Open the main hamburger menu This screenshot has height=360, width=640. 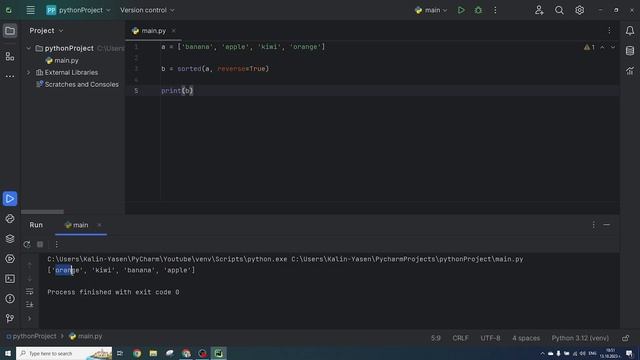(31, 10)
